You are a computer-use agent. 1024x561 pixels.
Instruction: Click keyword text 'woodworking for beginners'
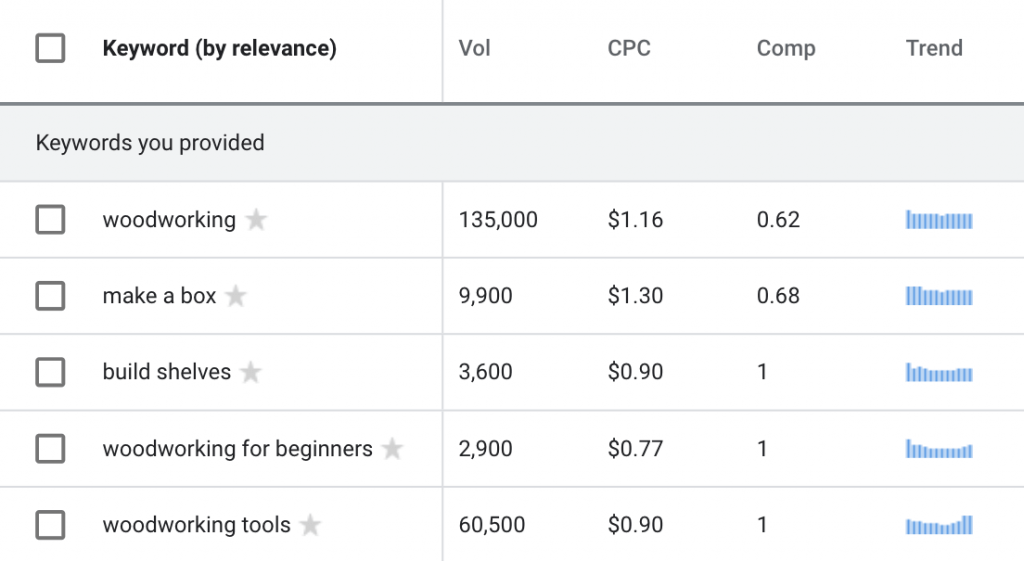238,449
